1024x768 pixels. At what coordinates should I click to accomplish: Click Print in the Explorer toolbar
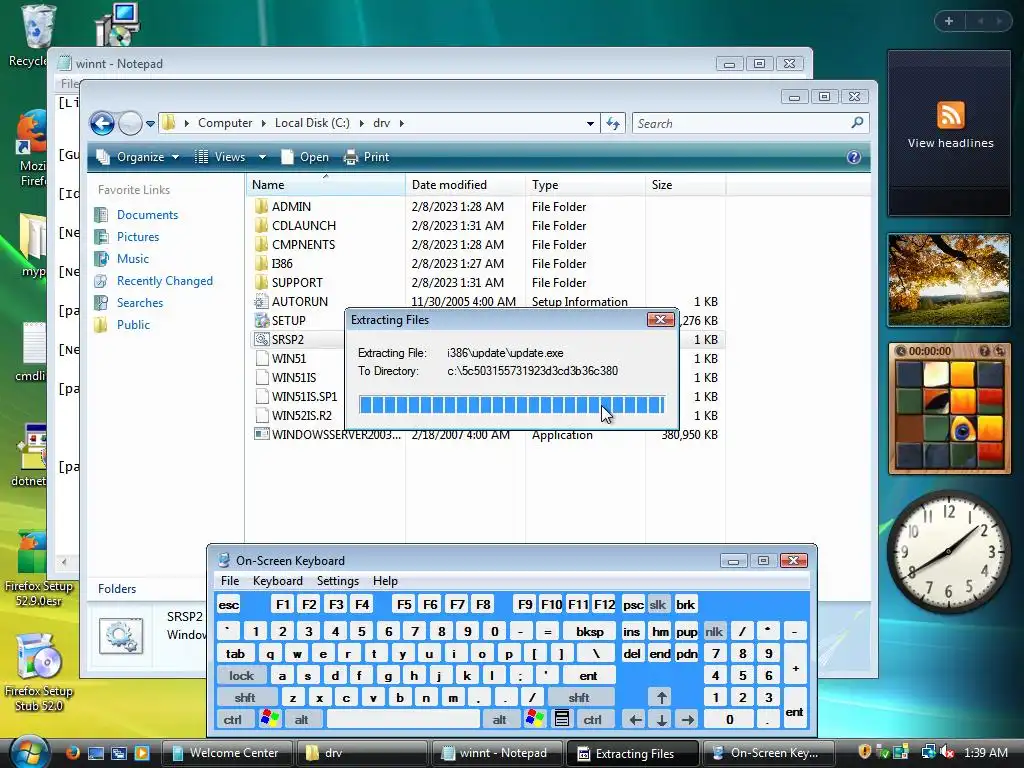(x=366, y=157)
